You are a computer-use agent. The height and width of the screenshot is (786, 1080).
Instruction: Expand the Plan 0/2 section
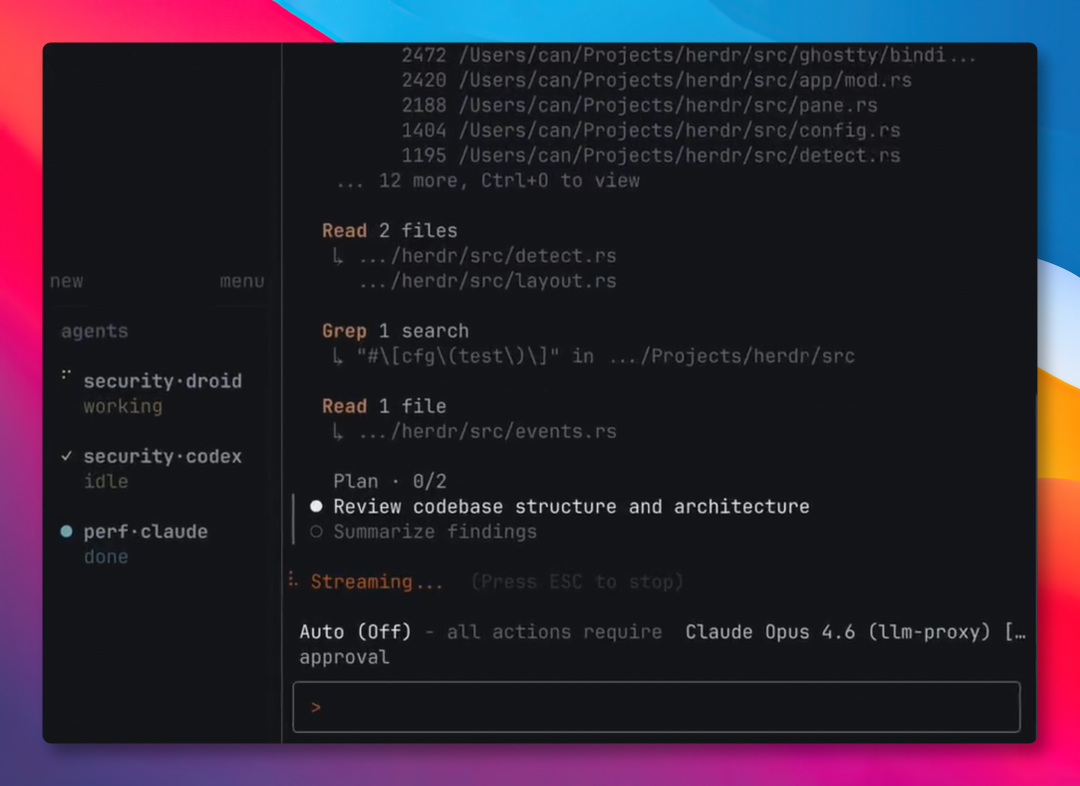pyautogui.click(x=389, y=481)
